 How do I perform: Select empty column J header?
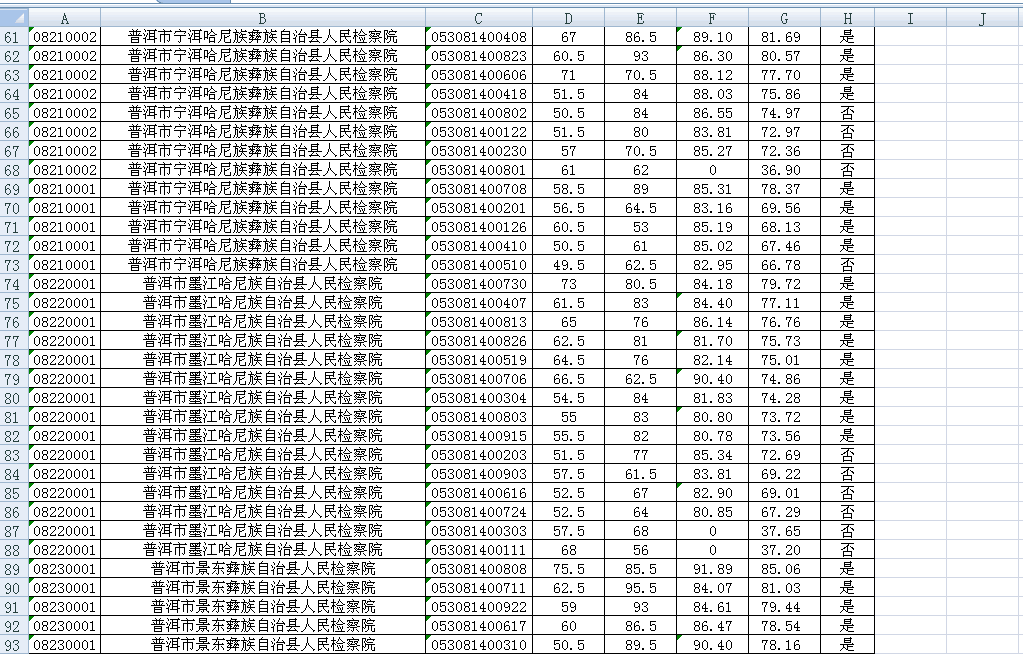click(984, 19)
